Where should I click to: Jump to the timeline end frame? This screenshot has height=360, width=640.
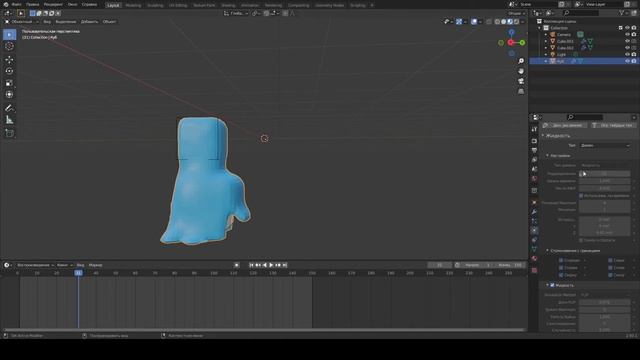(x=285, y=265)
